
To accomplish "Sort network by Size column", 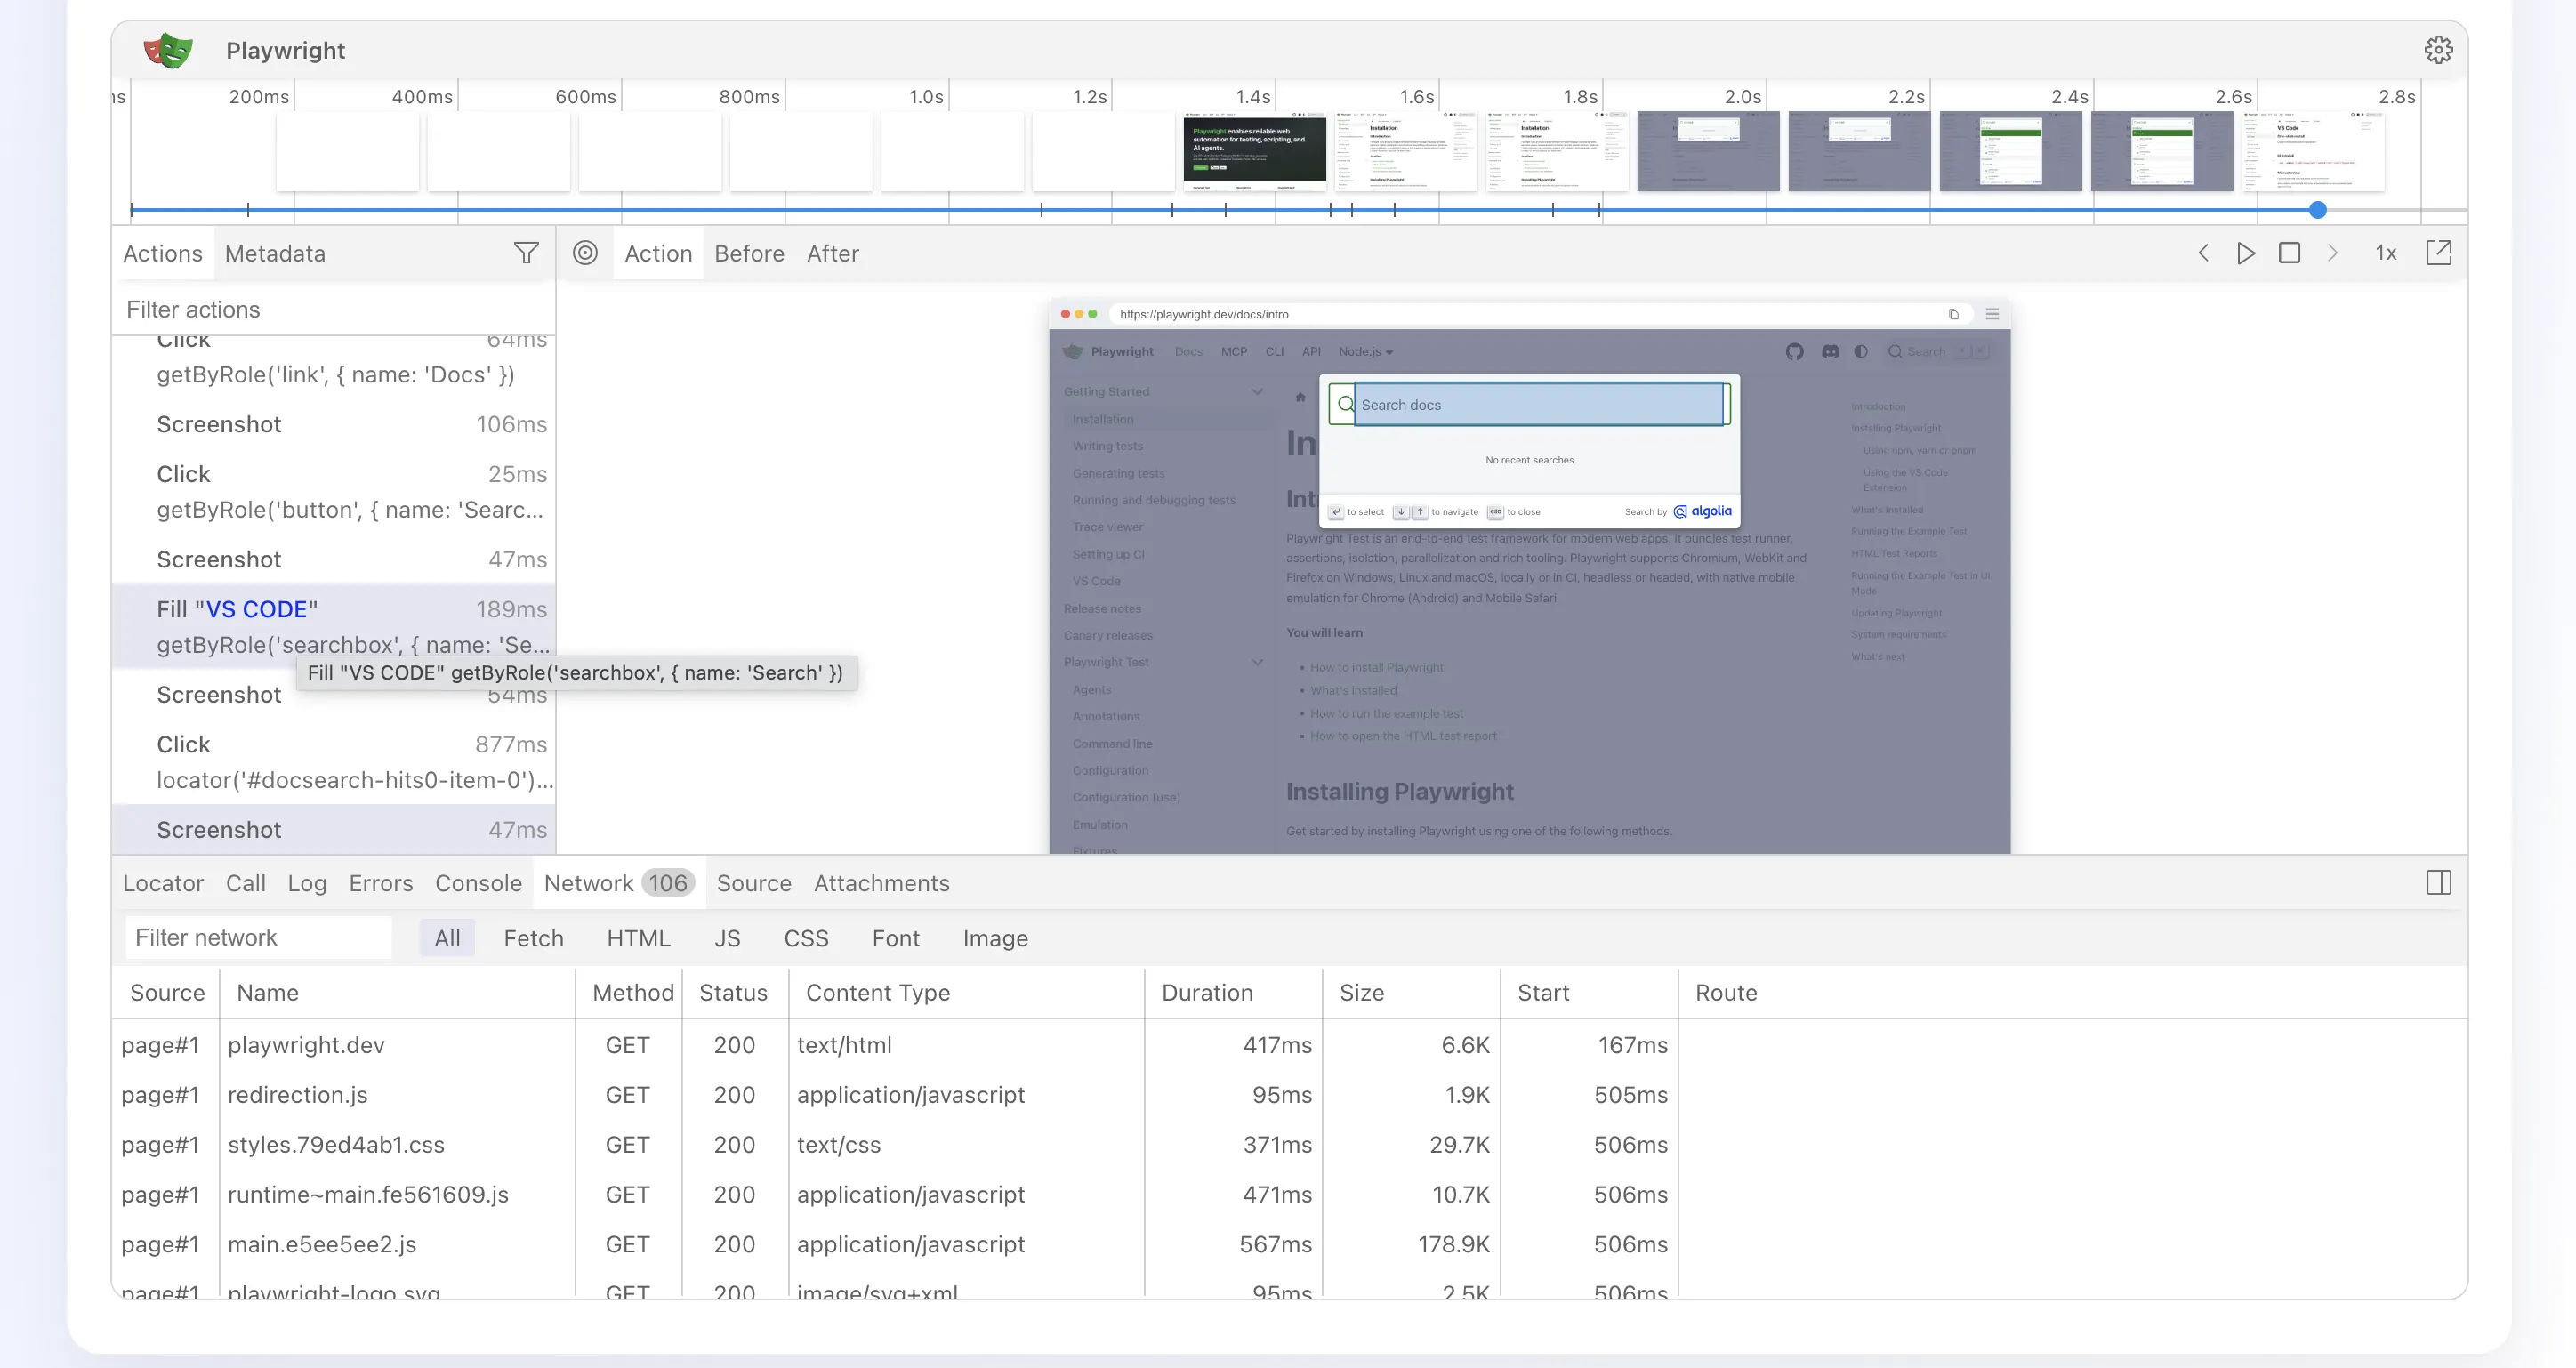I will [1411, 993].
